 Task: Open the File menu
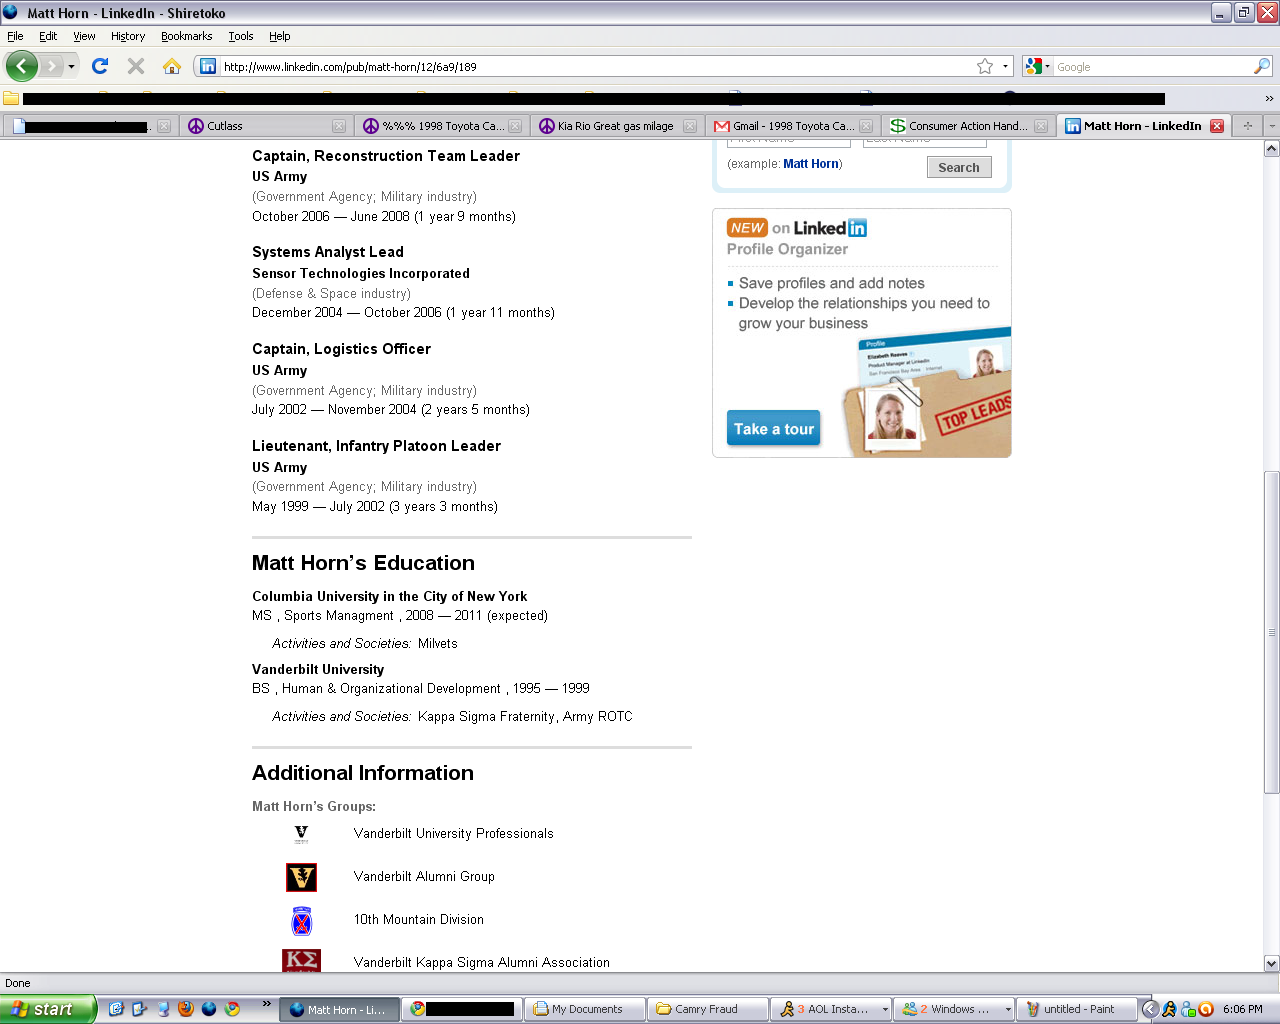(15, 36)
